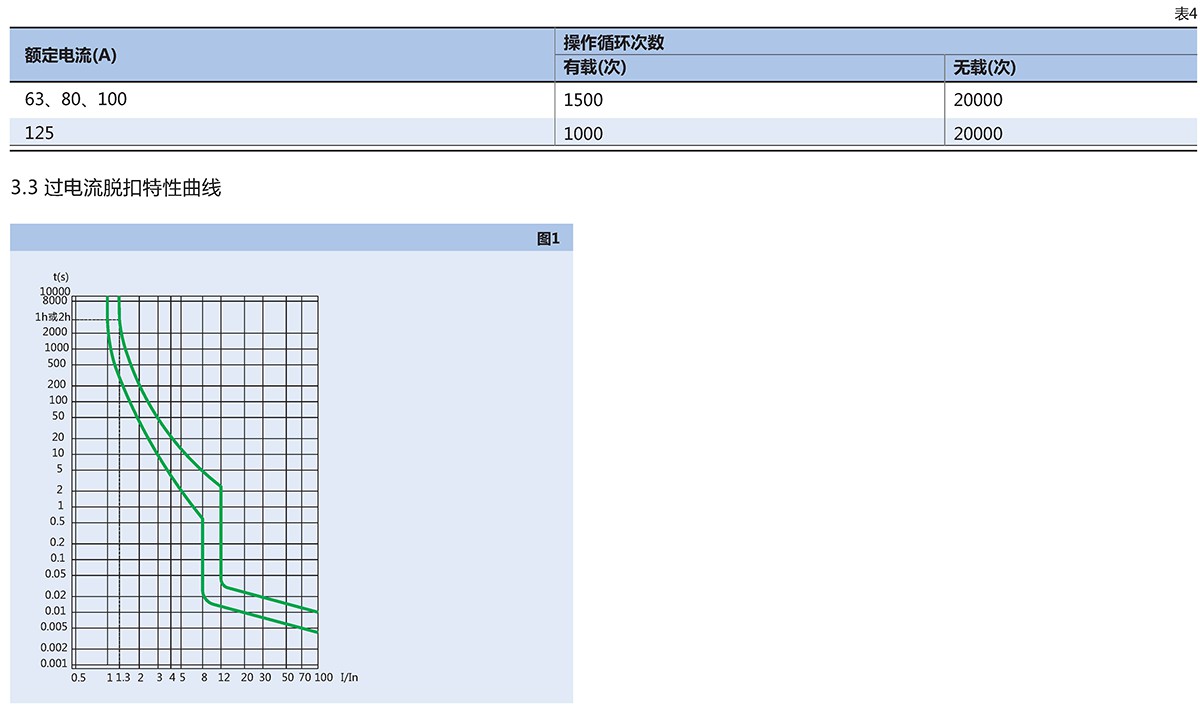Click 20000 in the 125 row
The width and height of the screenshot is (1200, 719).
(978, 133)
